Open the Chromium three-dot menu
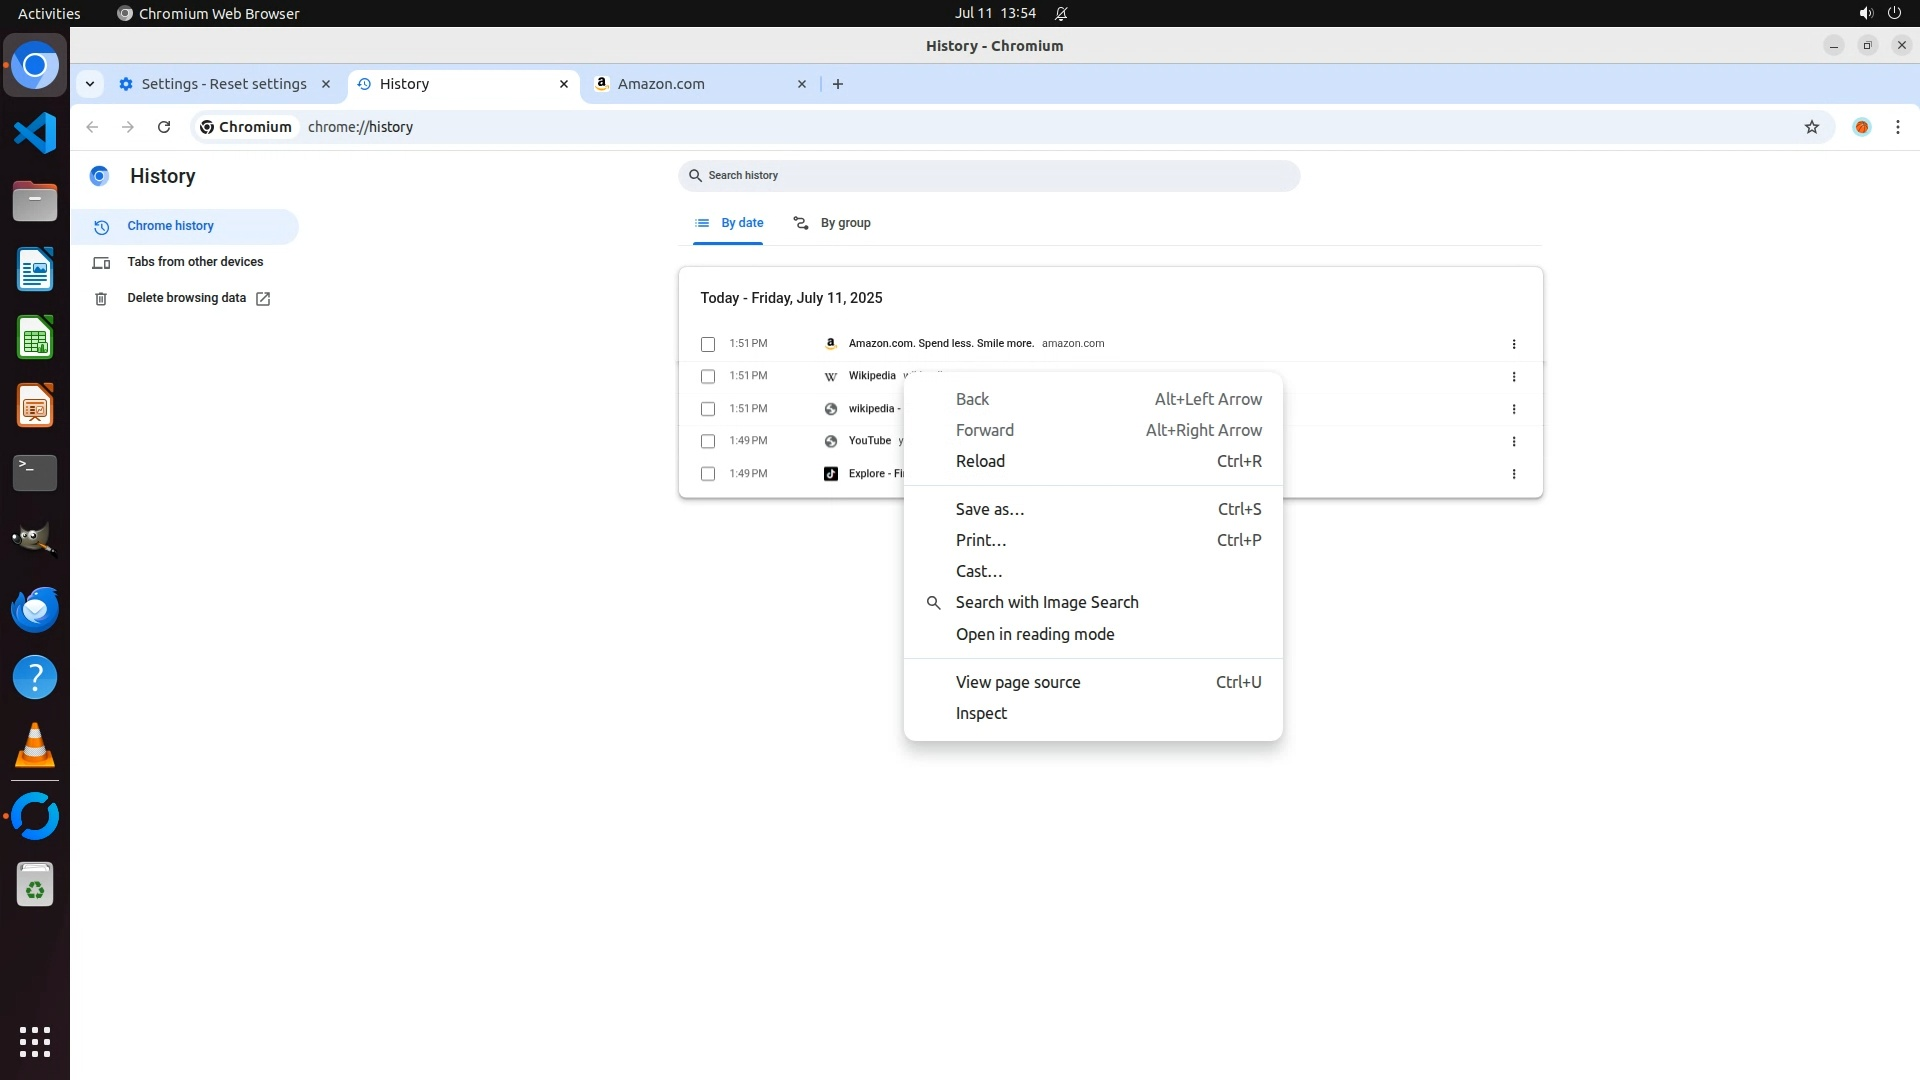Image resolution: width=1920 pixels, height=1080 pixels. coord(1897,127)
